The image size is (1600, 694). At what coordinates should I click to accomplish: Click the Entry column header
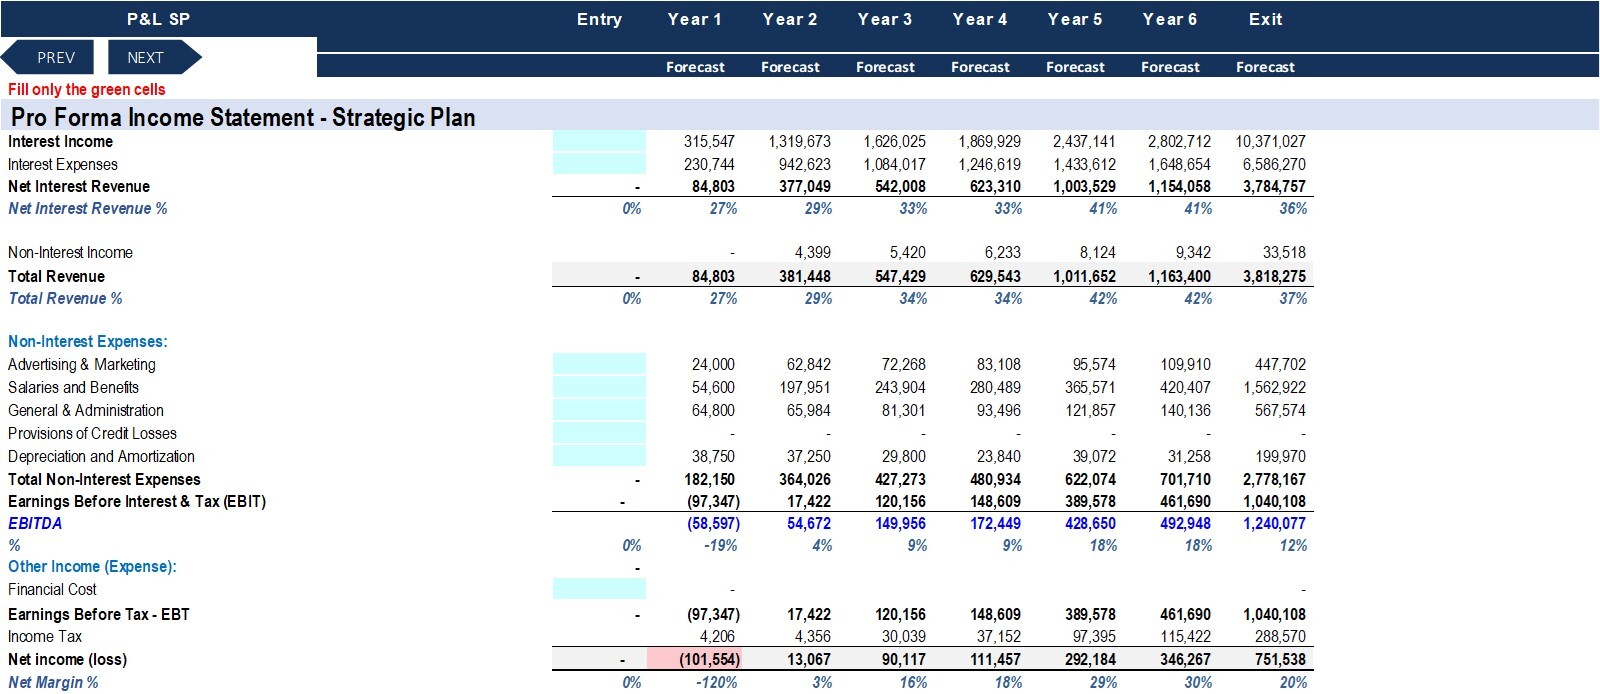click(x=599, y=19)
